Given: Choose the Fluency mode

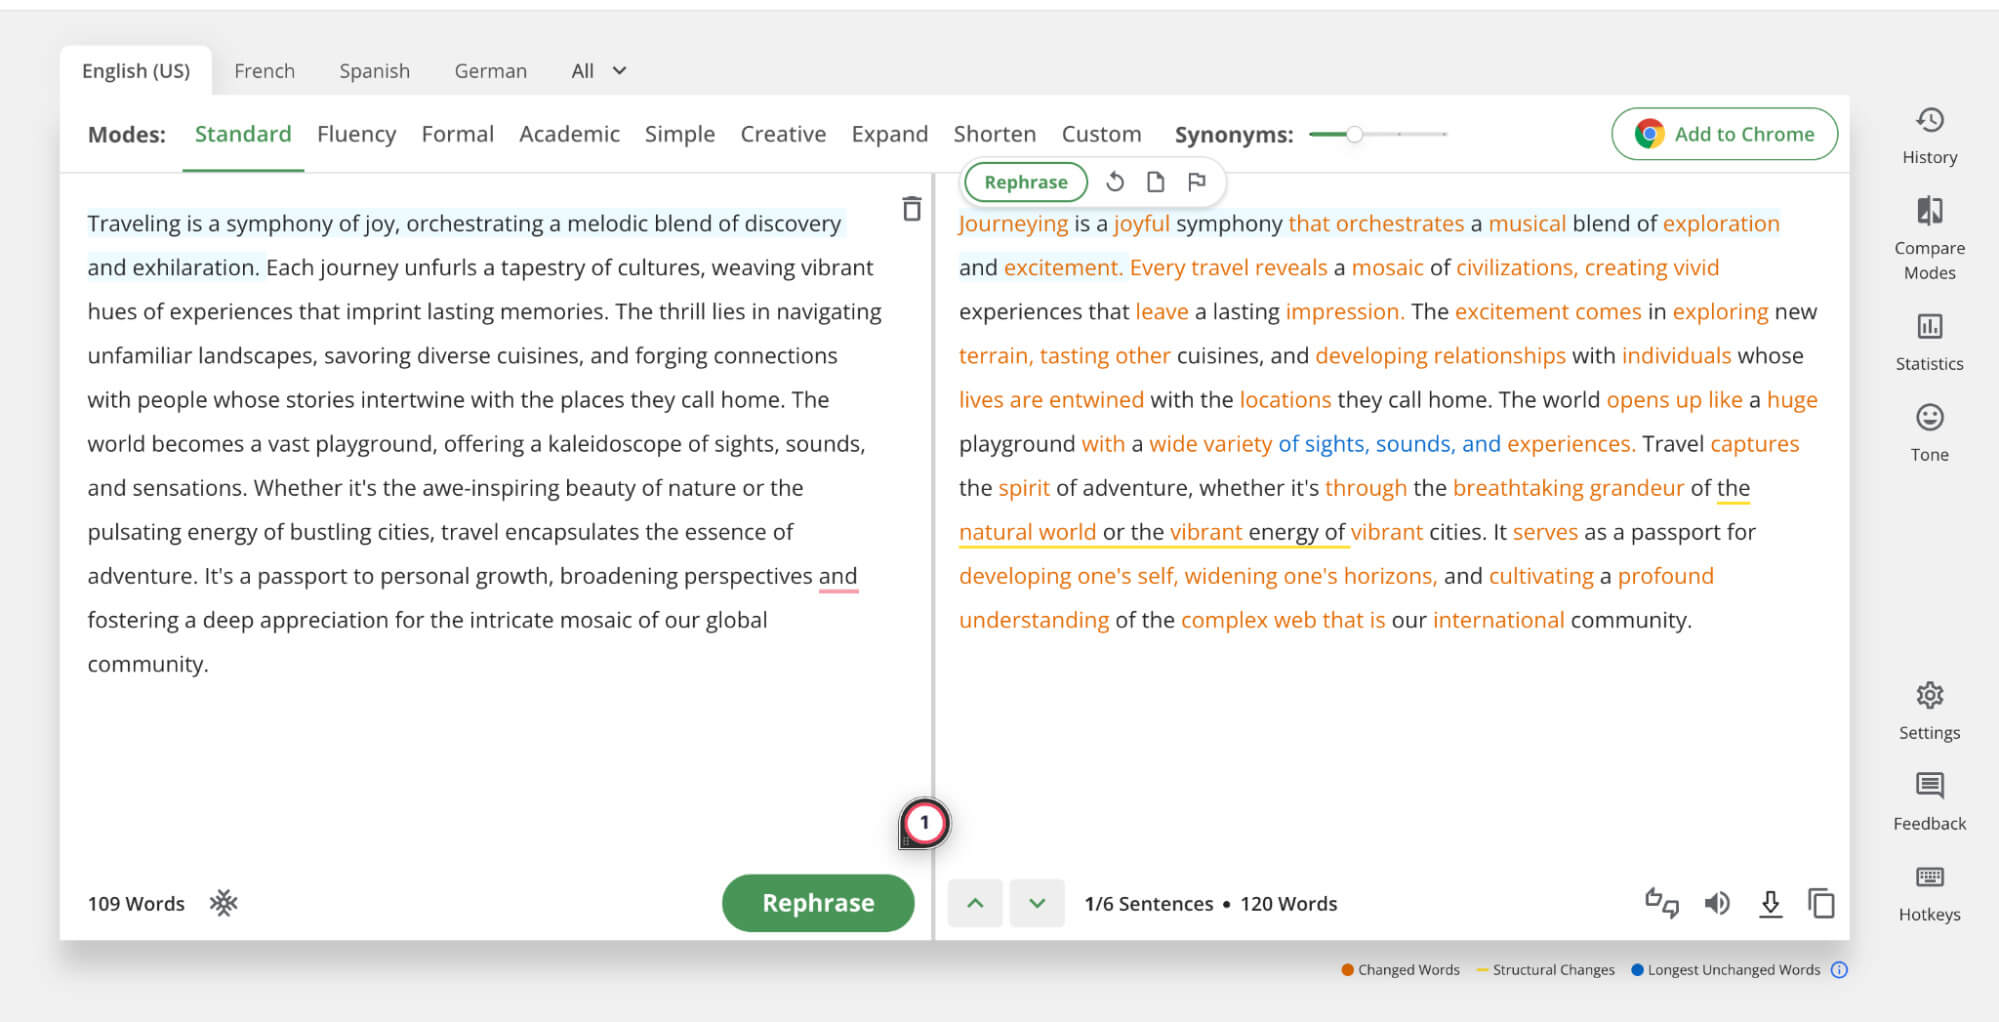Looking at the screenshot, I should tap(356, 134).
